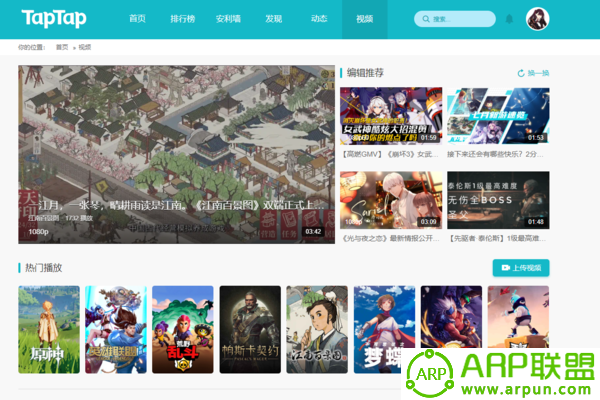The height and width of the screenshot is (400, 600).
Task: Open the 荒野乱斗 game card
Action: click(183, 330)
